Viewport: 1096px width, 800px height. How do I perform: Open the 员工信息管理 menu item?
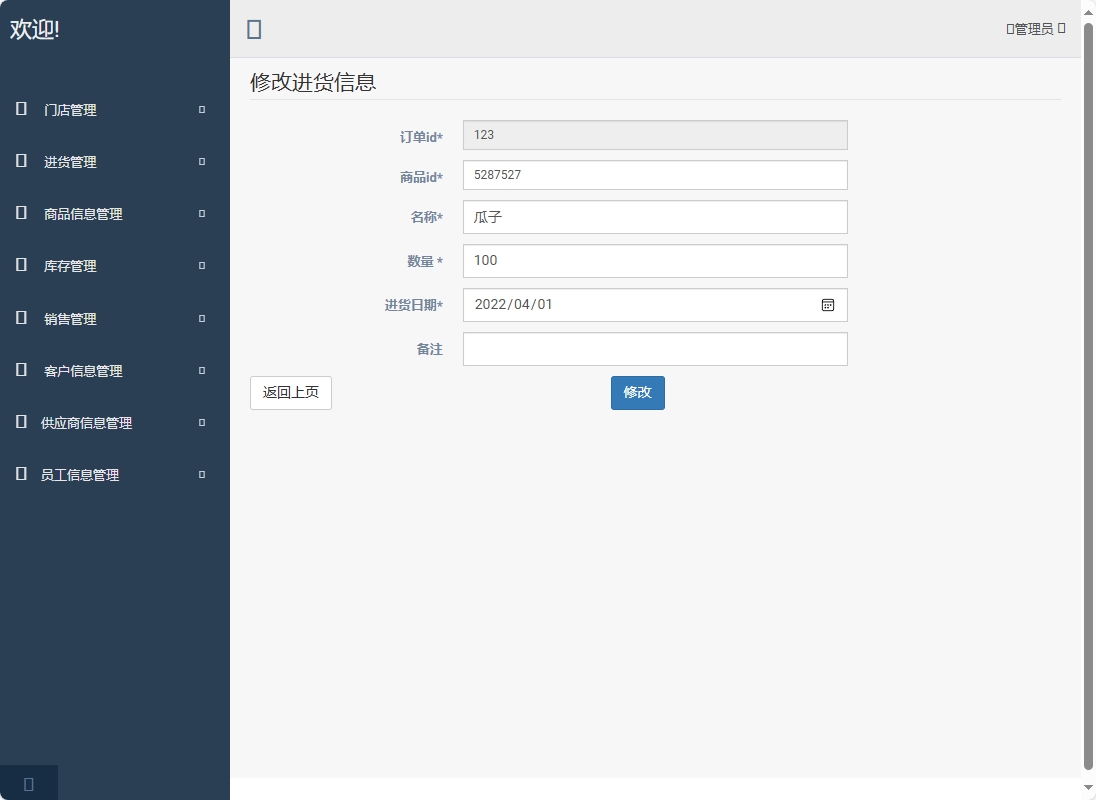click(79, 474)
